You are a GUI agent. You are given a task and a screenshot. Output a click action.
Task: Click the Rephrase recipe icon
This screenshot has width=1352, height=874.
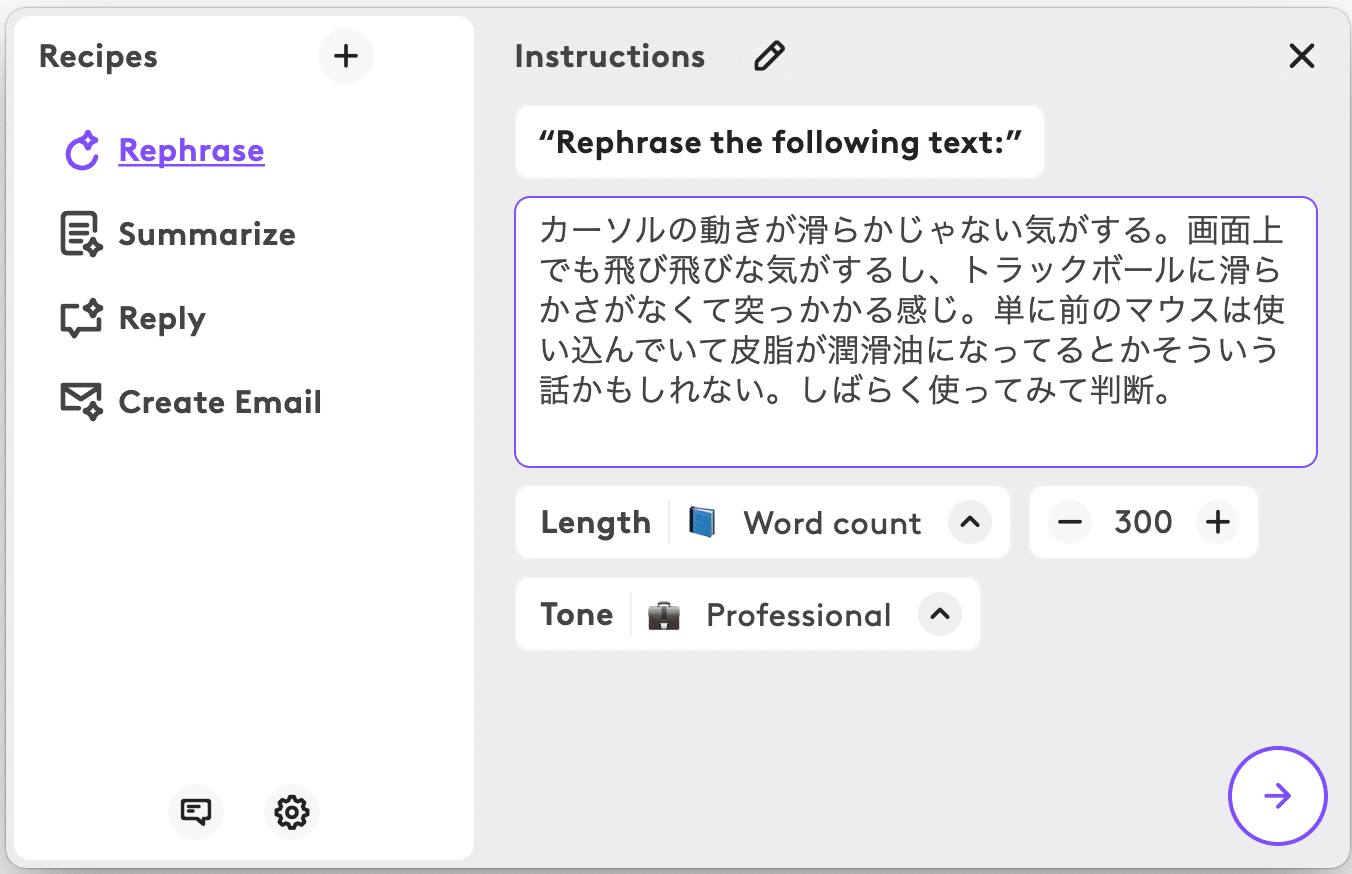tap(82, 151)
